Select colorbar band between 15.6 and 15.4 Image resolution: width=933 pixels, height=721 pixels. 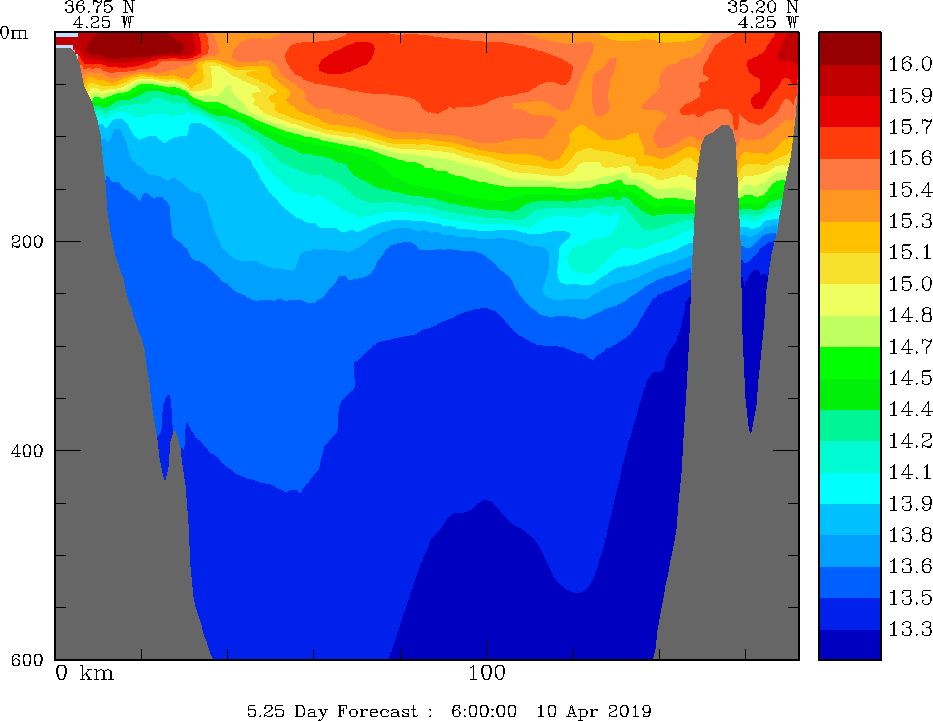849,174
